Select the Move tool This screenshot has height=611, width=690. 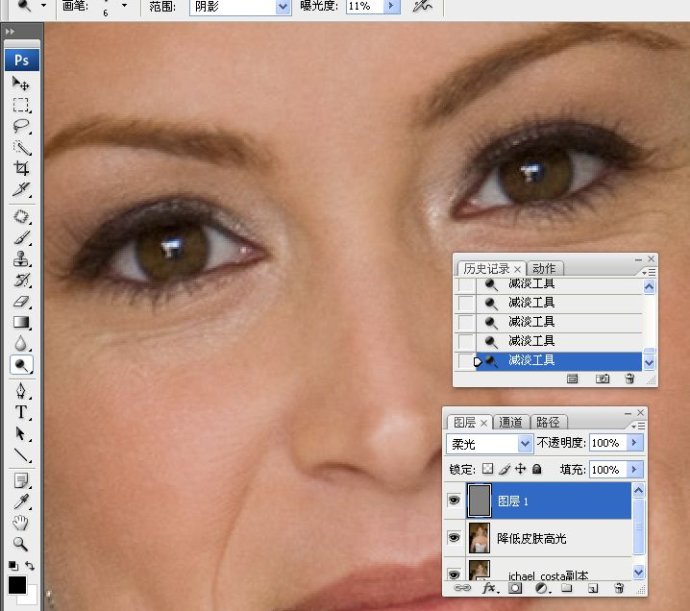(x=20, y=83)
